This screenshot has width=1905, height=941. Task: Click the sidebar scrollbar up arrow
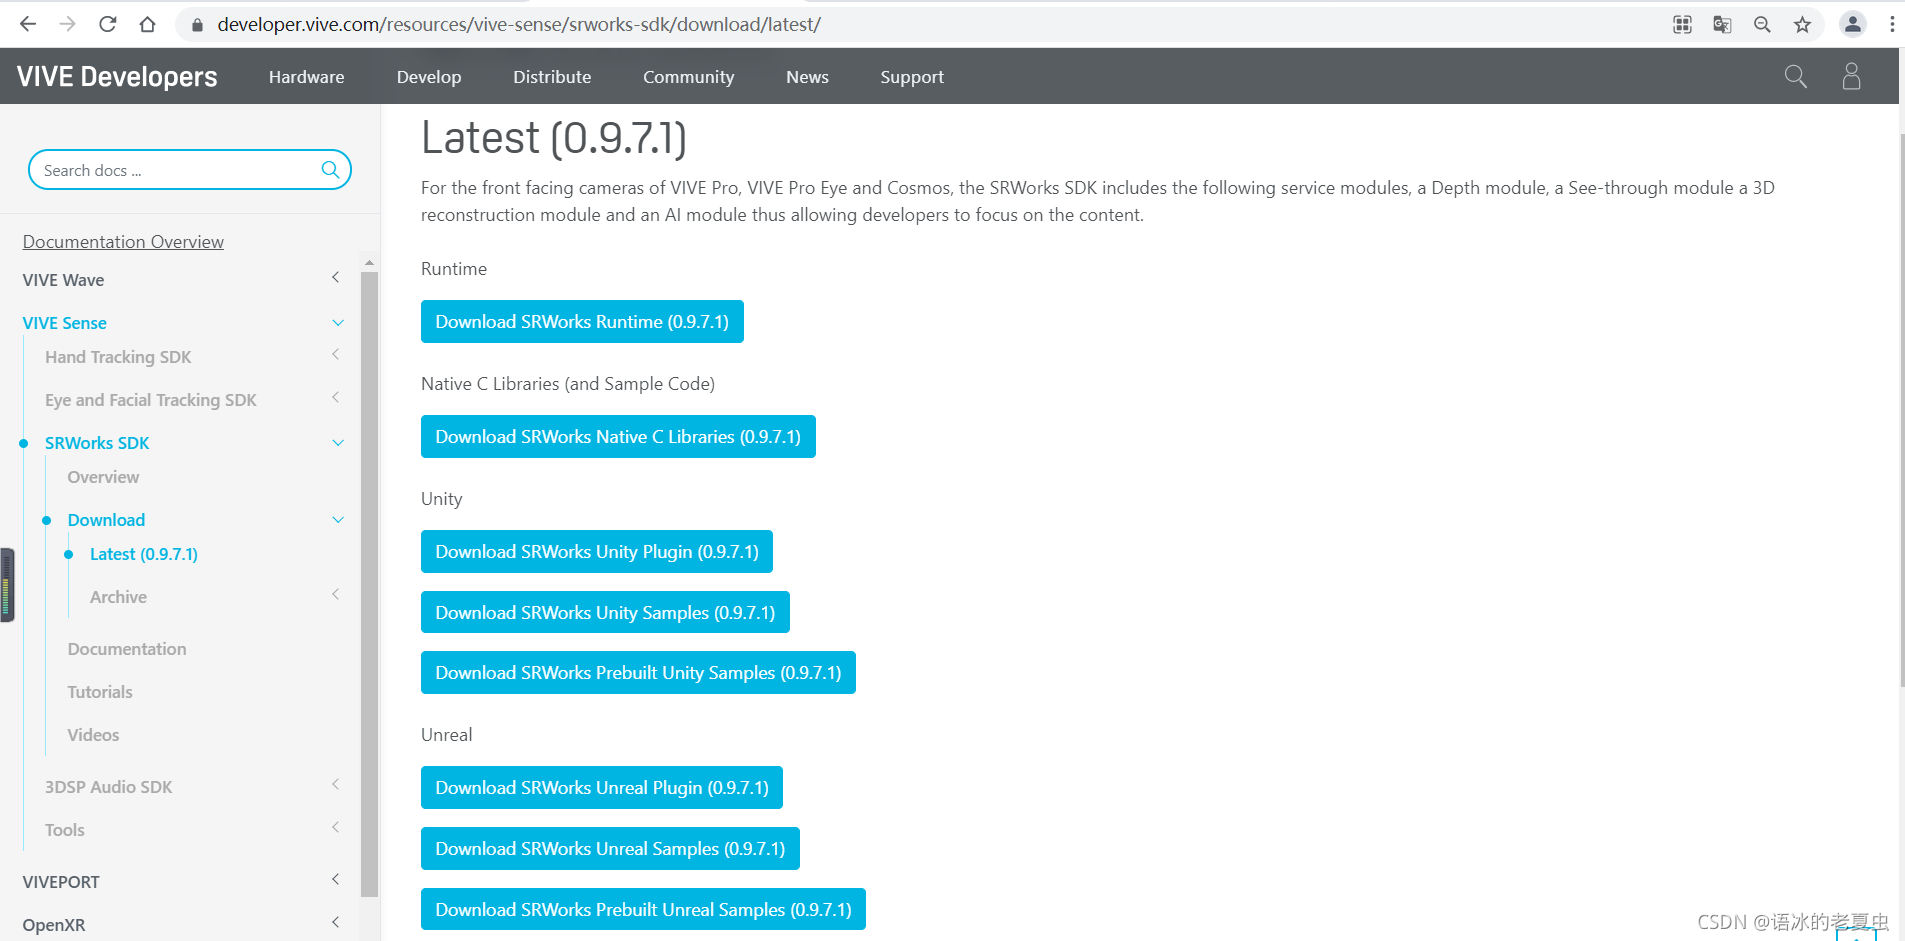point(369,262)
